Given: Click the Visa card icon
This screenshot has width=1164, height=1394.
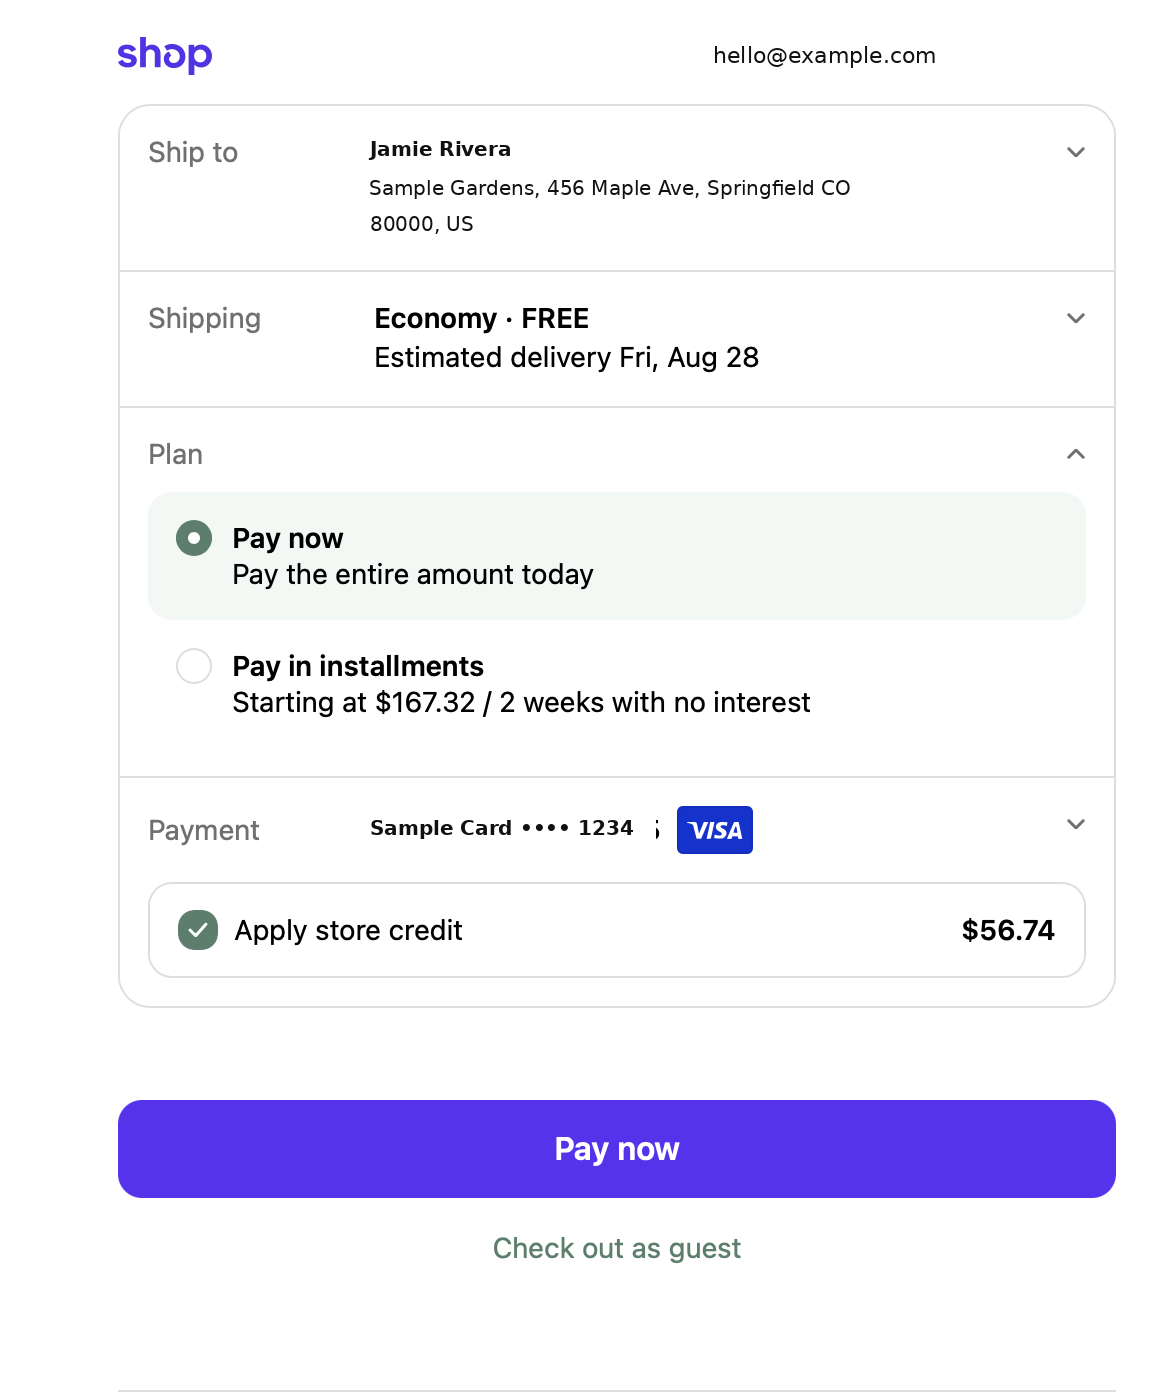Looking at the screenshot, I should click(x=715, y=830).
